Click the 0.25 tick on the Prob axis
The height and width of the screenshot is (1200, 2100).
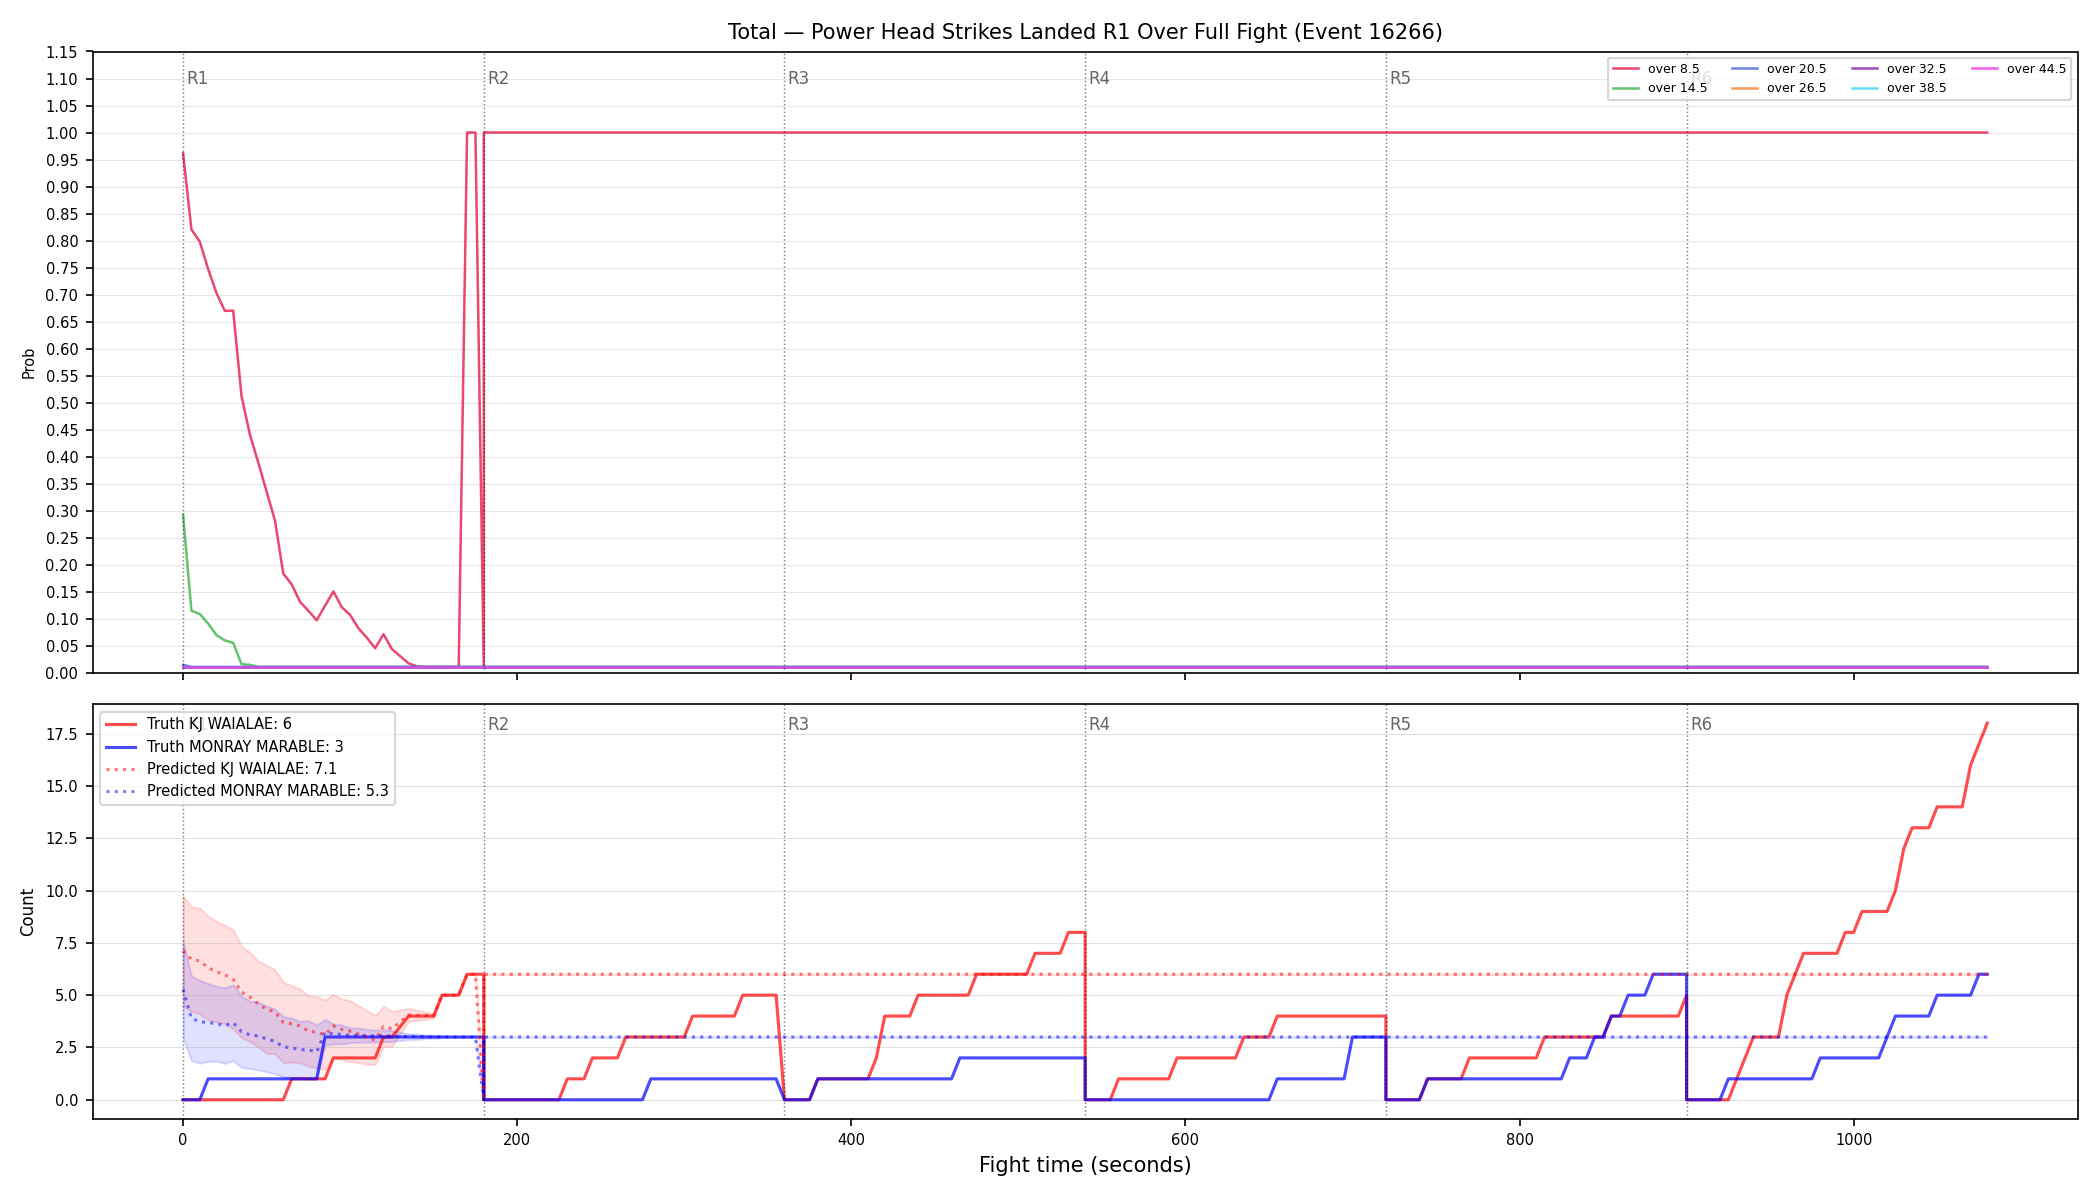(62, 538)
